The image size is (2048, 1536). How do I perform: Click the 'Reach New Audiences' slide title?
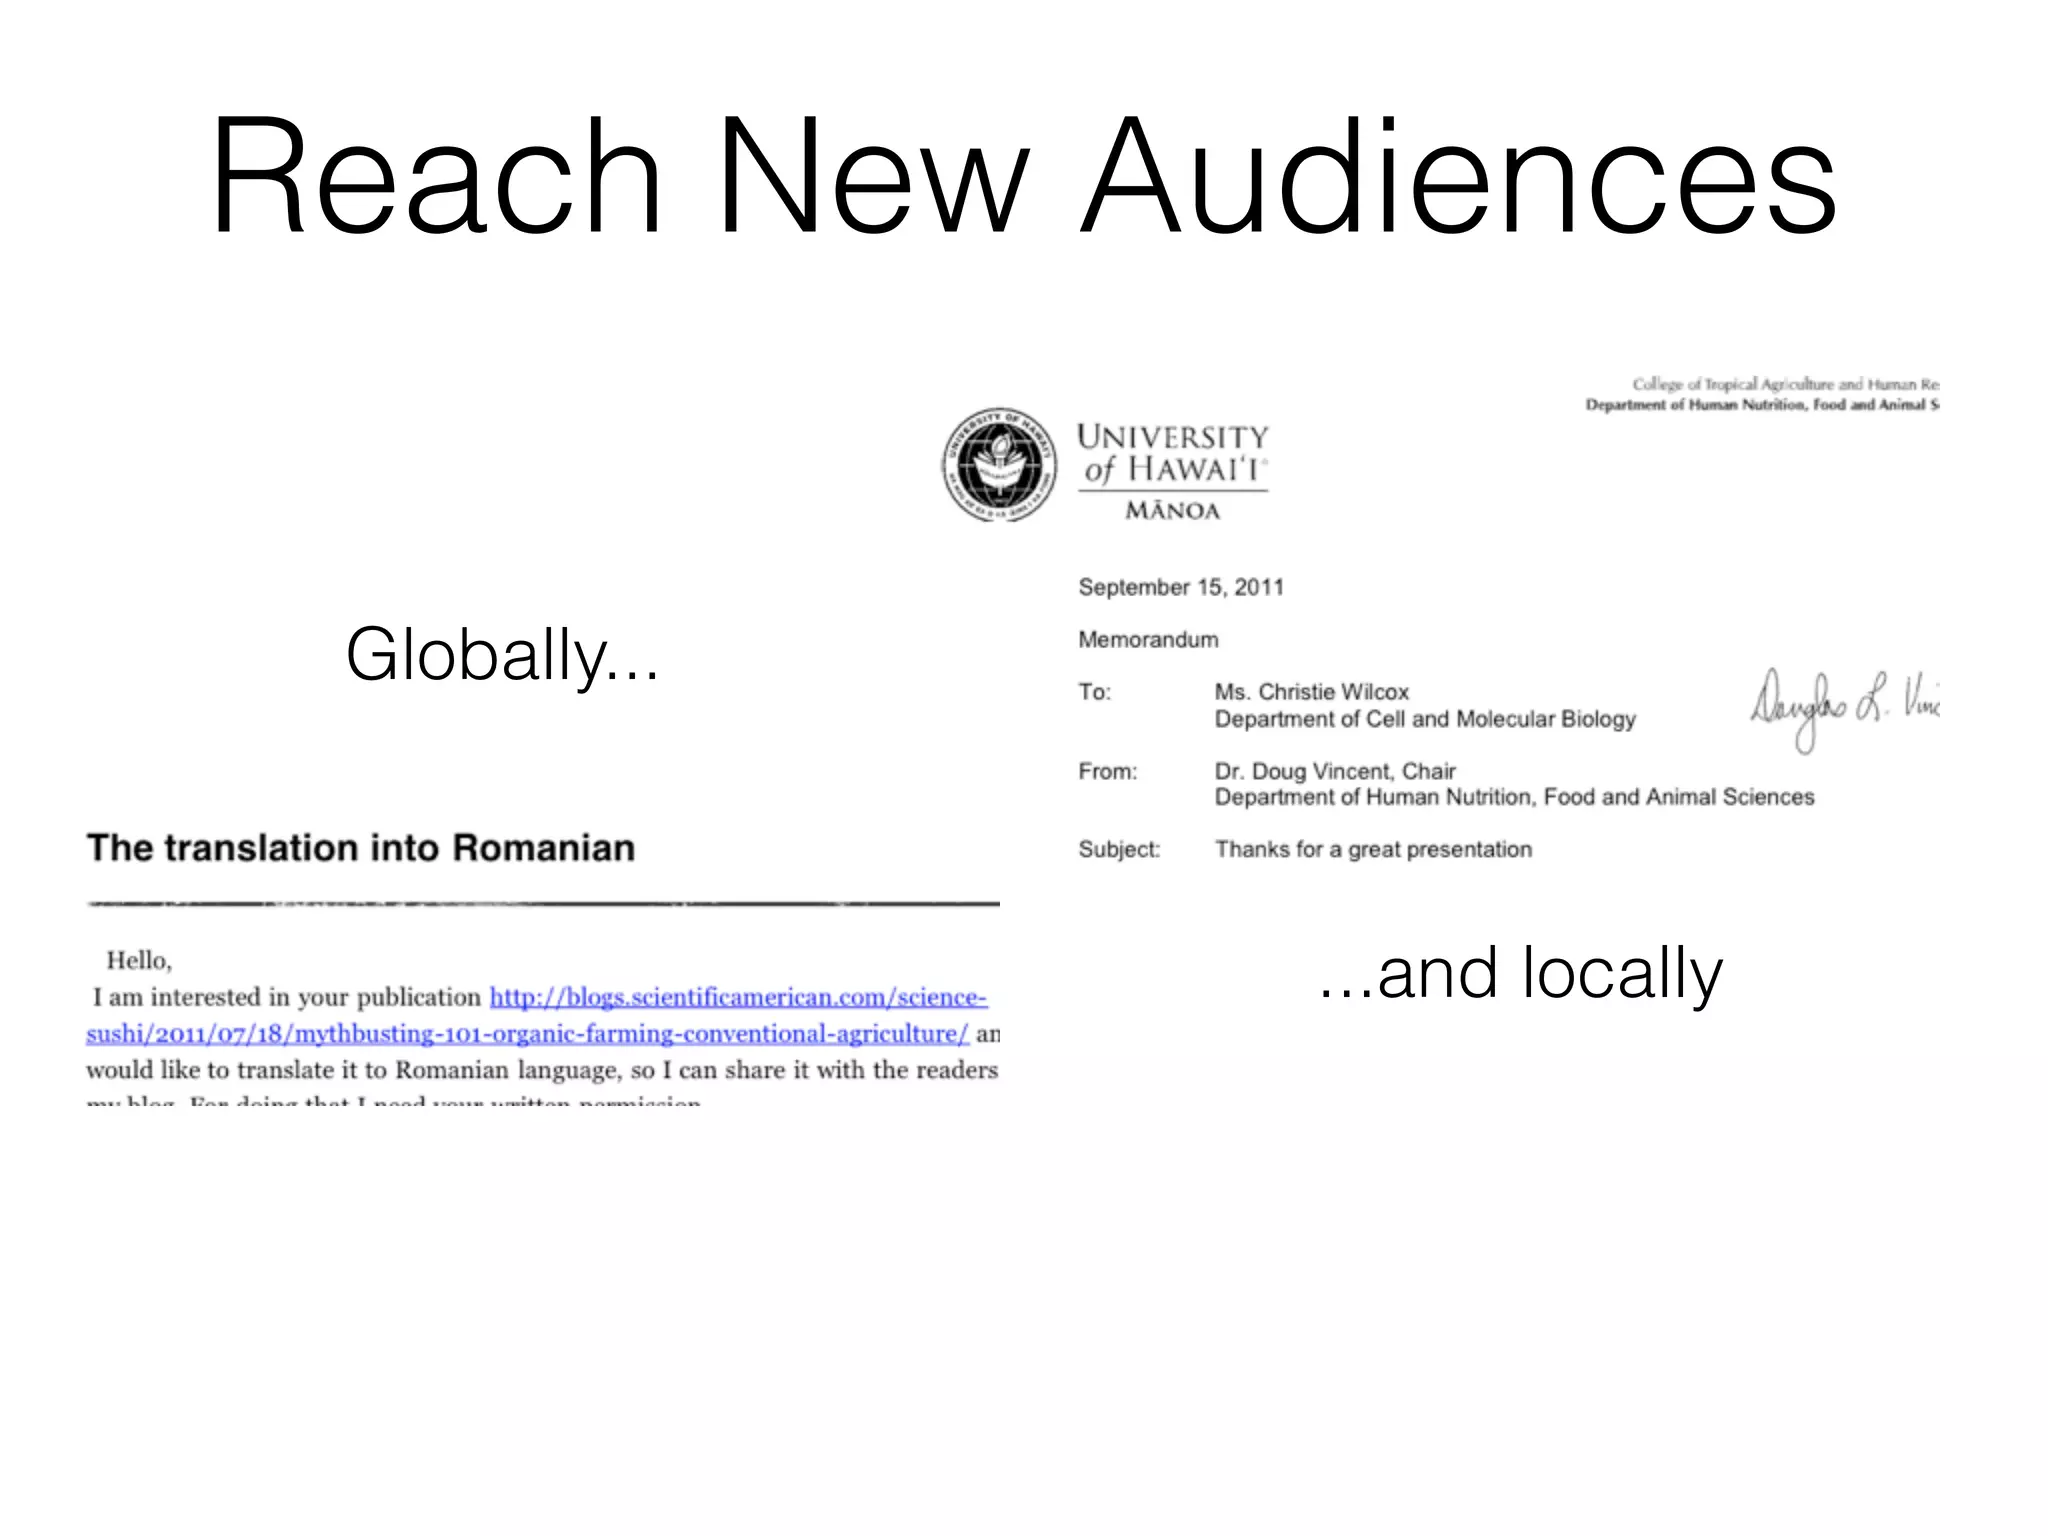tap(1023, 176)
